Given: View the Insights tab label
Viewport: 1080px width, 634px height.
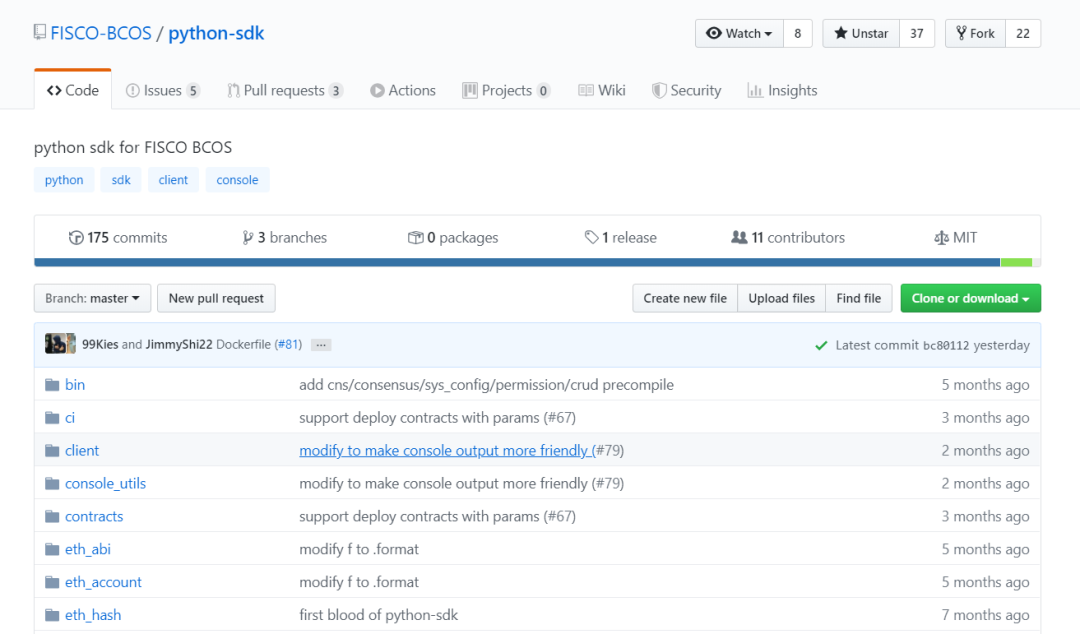Looking at the screenshot, I should pyautogui.click(x=793, y=90).
